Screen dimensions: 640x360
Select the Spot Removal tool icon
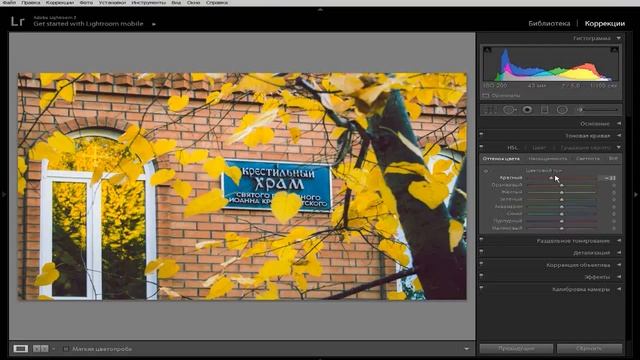509,109
